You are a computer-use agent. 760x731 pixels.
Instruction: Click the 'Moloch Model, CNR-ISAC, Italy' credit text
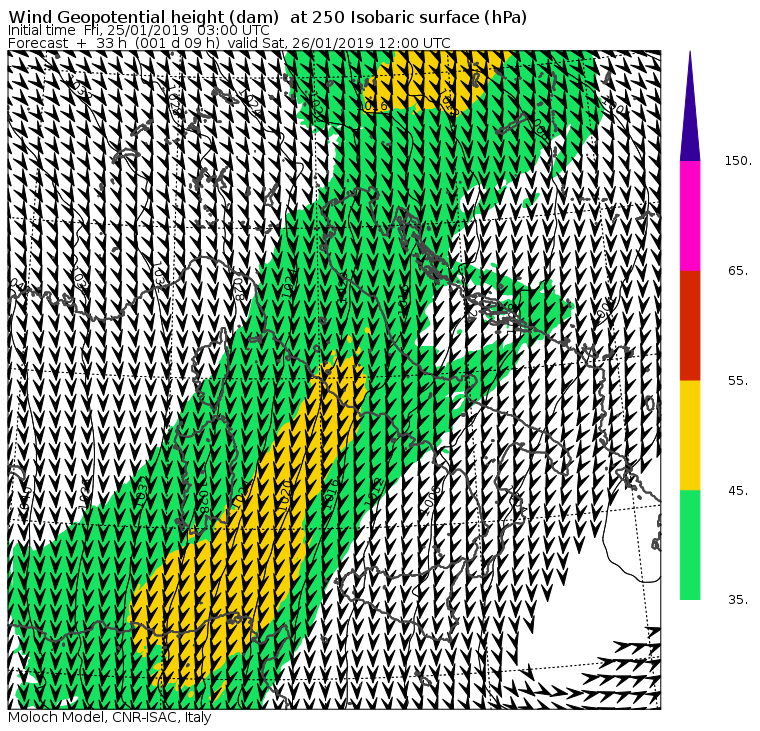(x=110, y=717)
